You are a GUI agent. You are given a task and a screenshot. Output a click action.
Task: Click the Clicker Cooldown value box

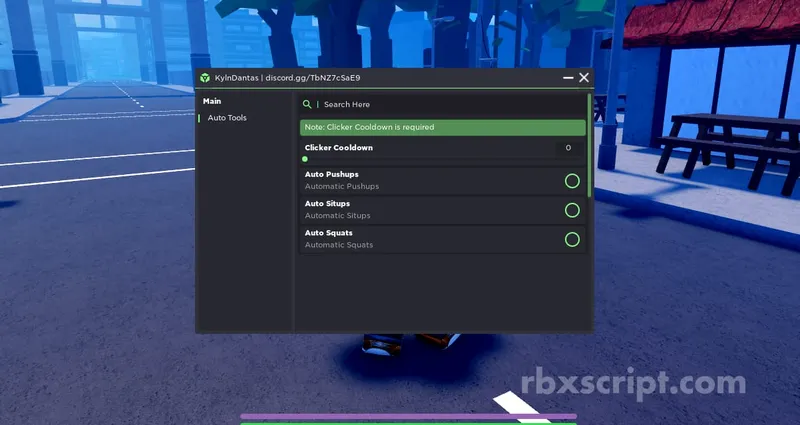568,148
